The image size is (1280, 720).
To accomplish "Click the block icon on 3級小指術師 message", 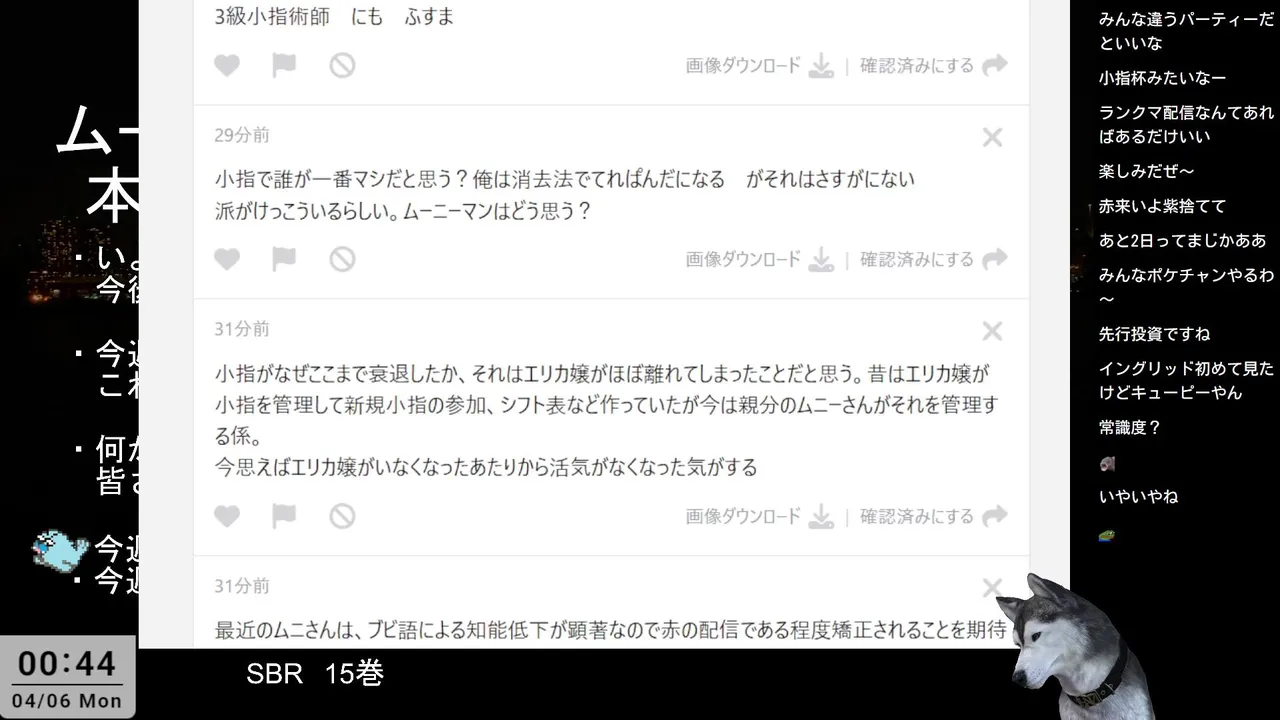I will (x=343, y=66).
